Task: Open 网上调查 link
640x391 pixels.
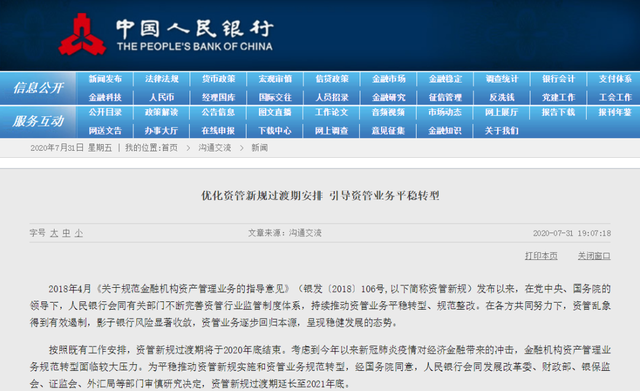Action: click(332, 131)
